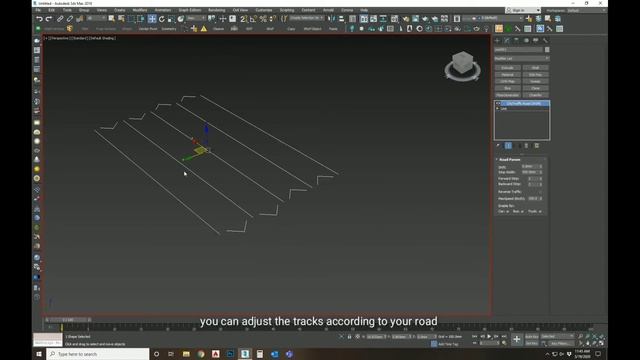Click the Align tool icon
640x360 pixels.
(341, 19)
